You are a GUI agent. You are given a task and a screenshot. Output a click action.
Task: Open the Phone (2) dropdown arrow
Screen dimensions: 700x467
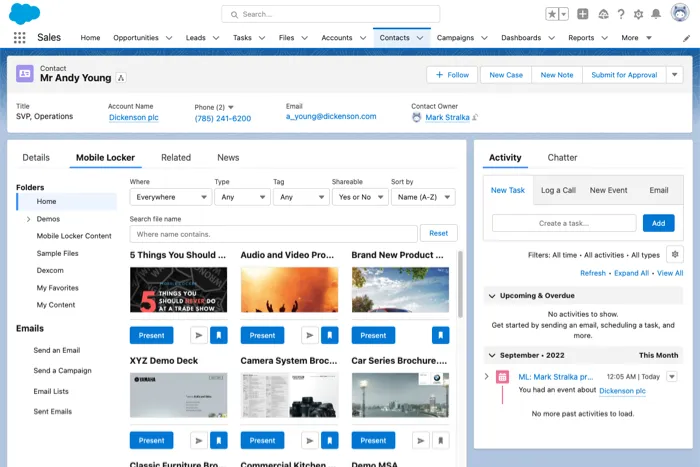[x=231, y=107]
